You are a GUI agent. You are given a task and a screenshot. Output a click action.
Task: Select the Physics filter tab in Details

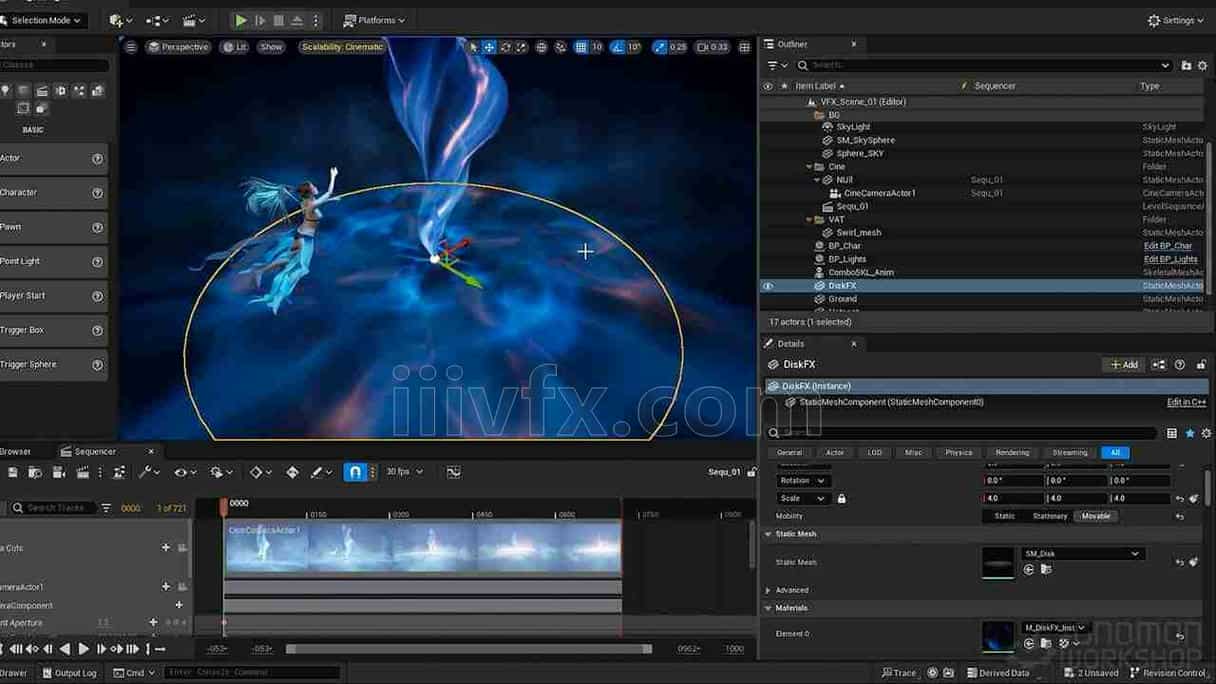pos(959,453)
